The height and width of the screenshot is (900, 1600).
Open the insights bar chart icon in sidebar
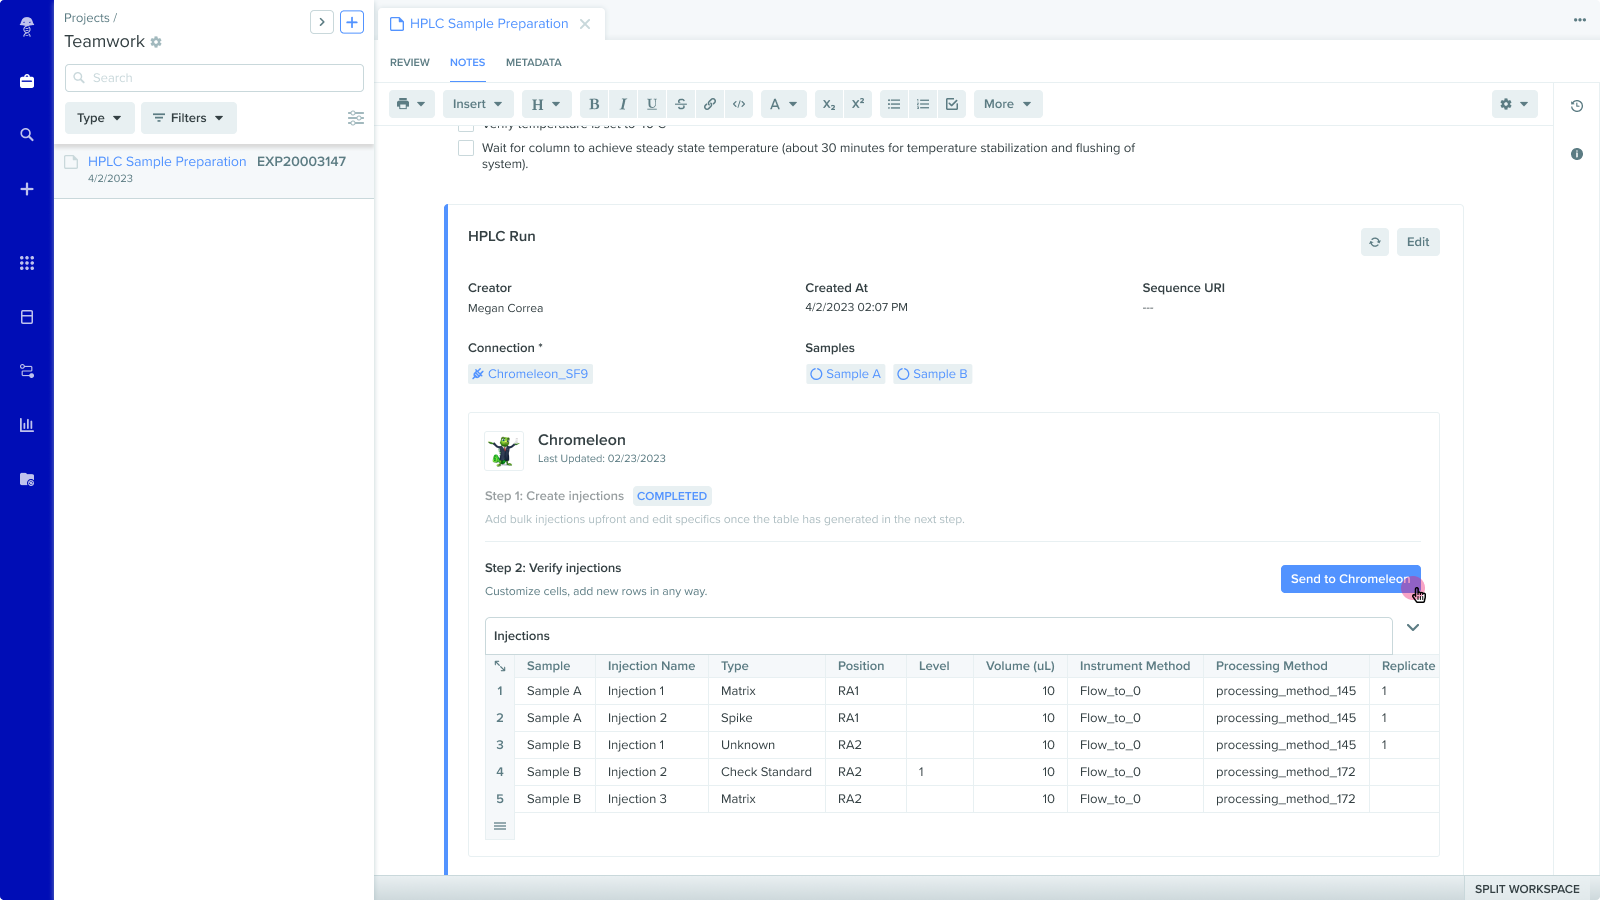click(27, 425)
